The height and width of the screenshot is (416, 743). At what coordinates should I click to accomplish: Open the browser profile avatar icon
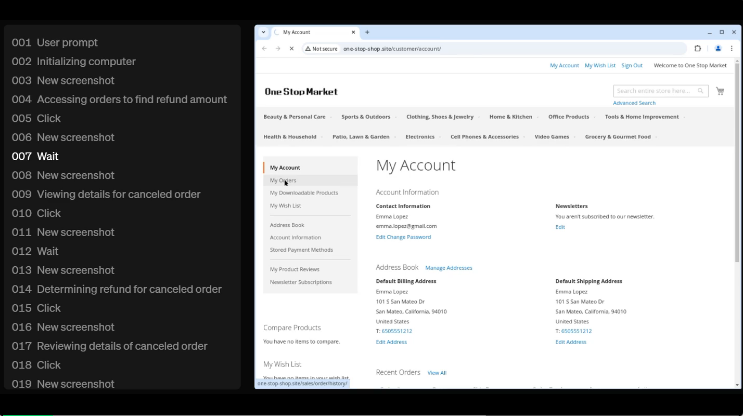tap(717, 48)
